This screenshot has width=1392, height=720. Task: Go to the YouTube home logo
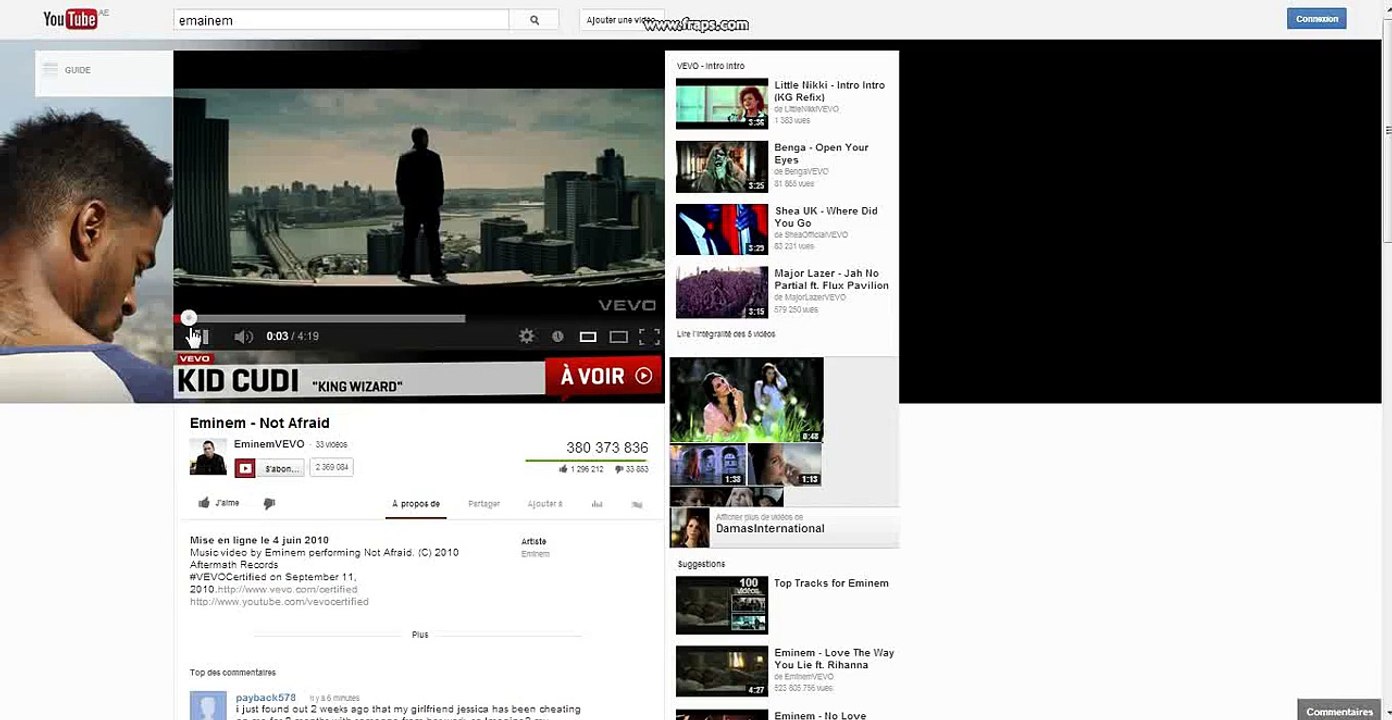point(70,18)
